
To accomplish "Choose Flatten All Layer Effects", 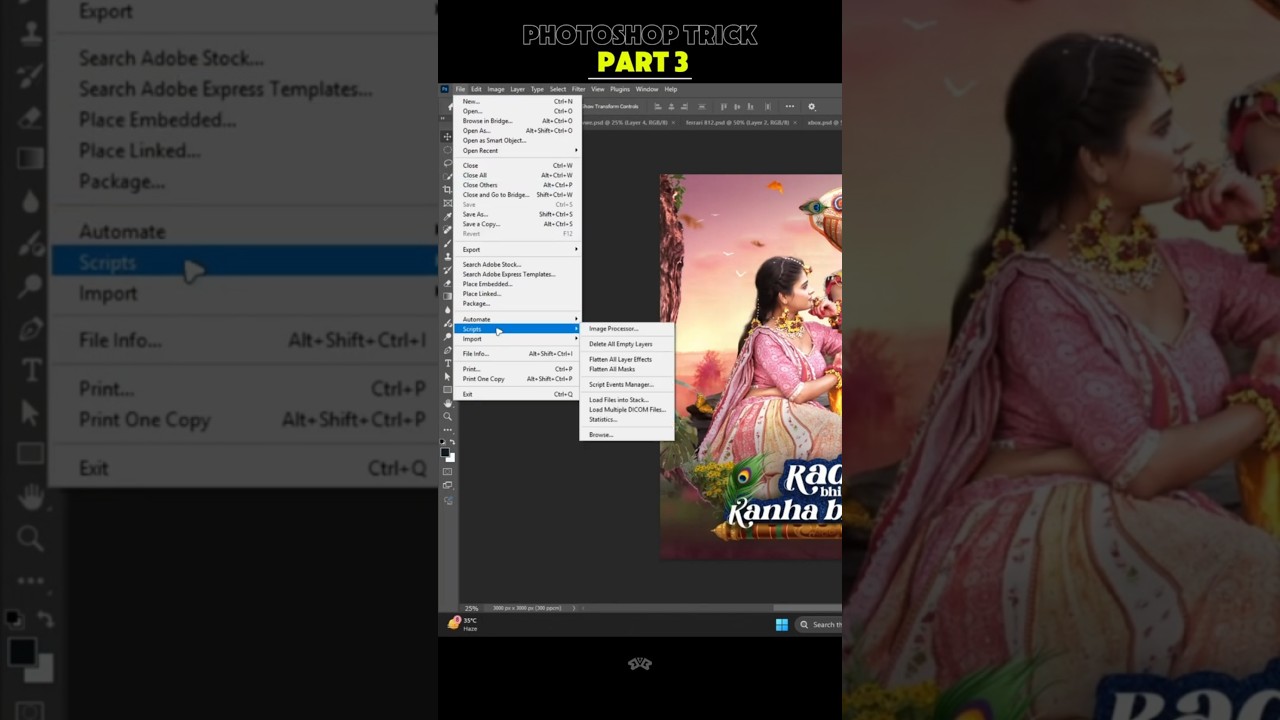I will point(627,359).
